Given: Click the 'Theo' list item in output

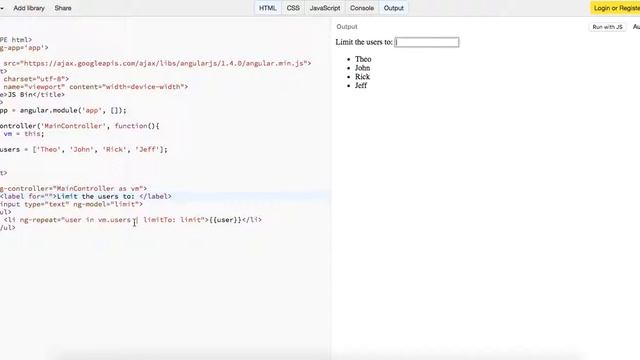Looking at the screenshot, I should 363,59.
